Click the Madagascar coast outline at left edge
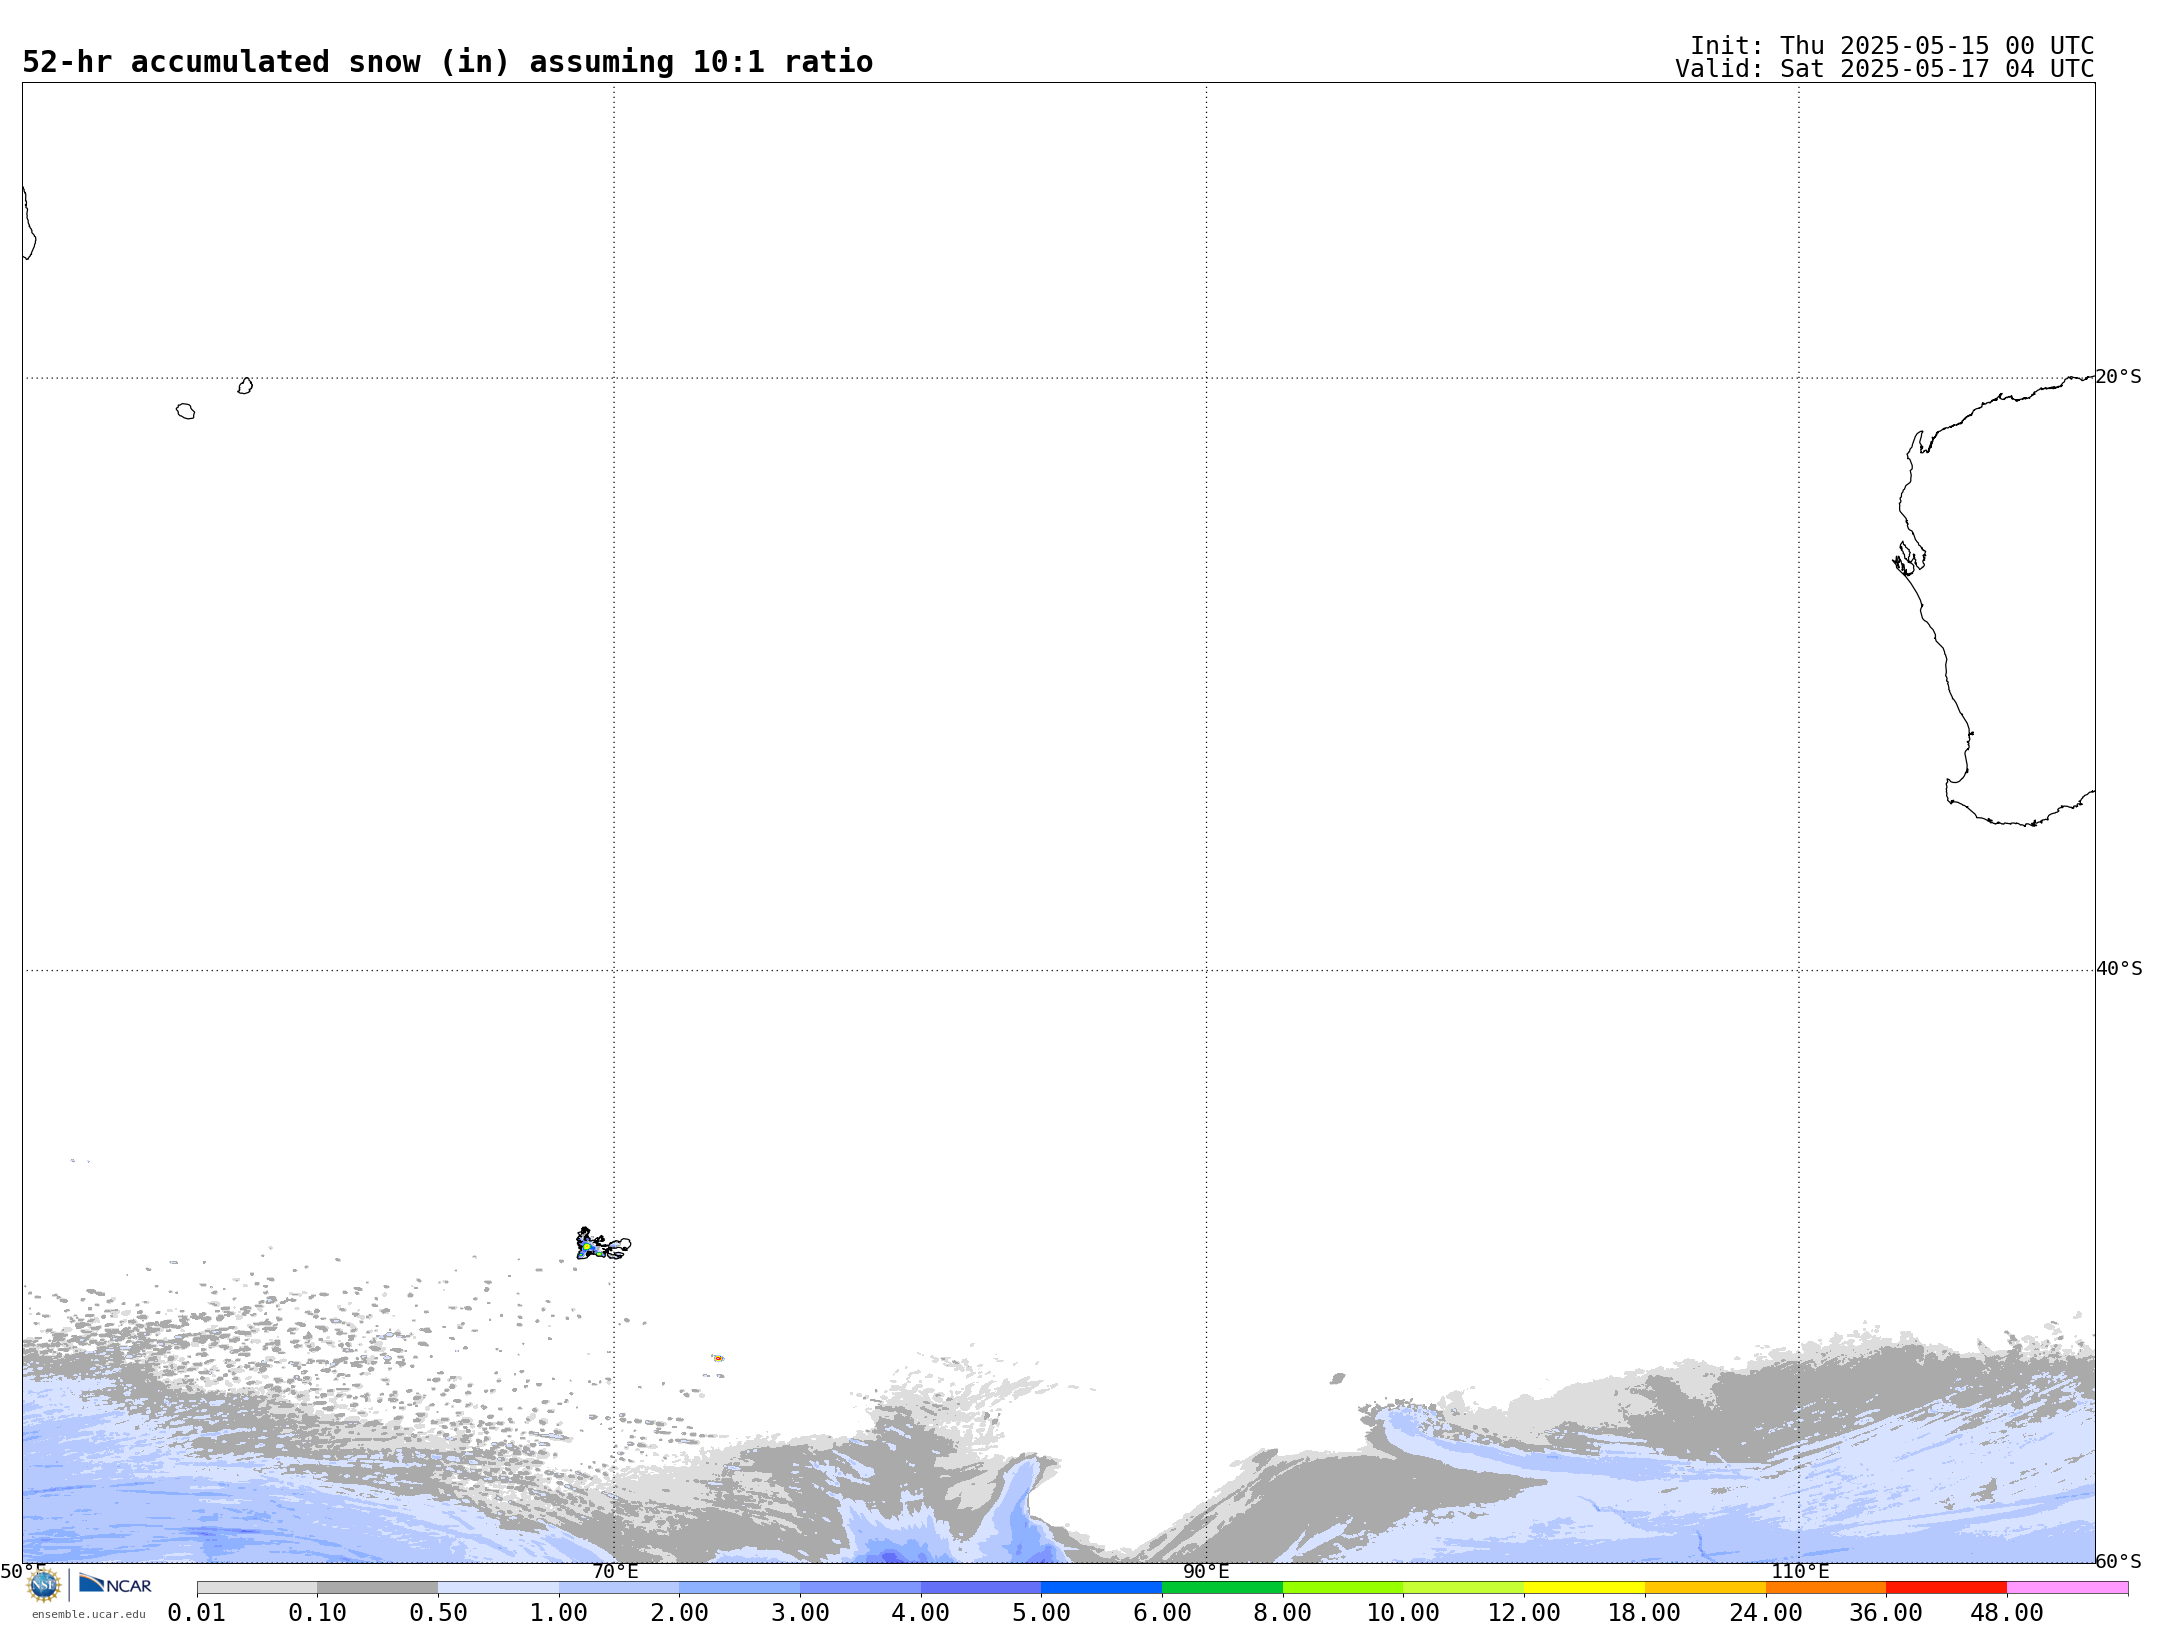This screenshot has width=2160, height=1626. click(29, 223)
